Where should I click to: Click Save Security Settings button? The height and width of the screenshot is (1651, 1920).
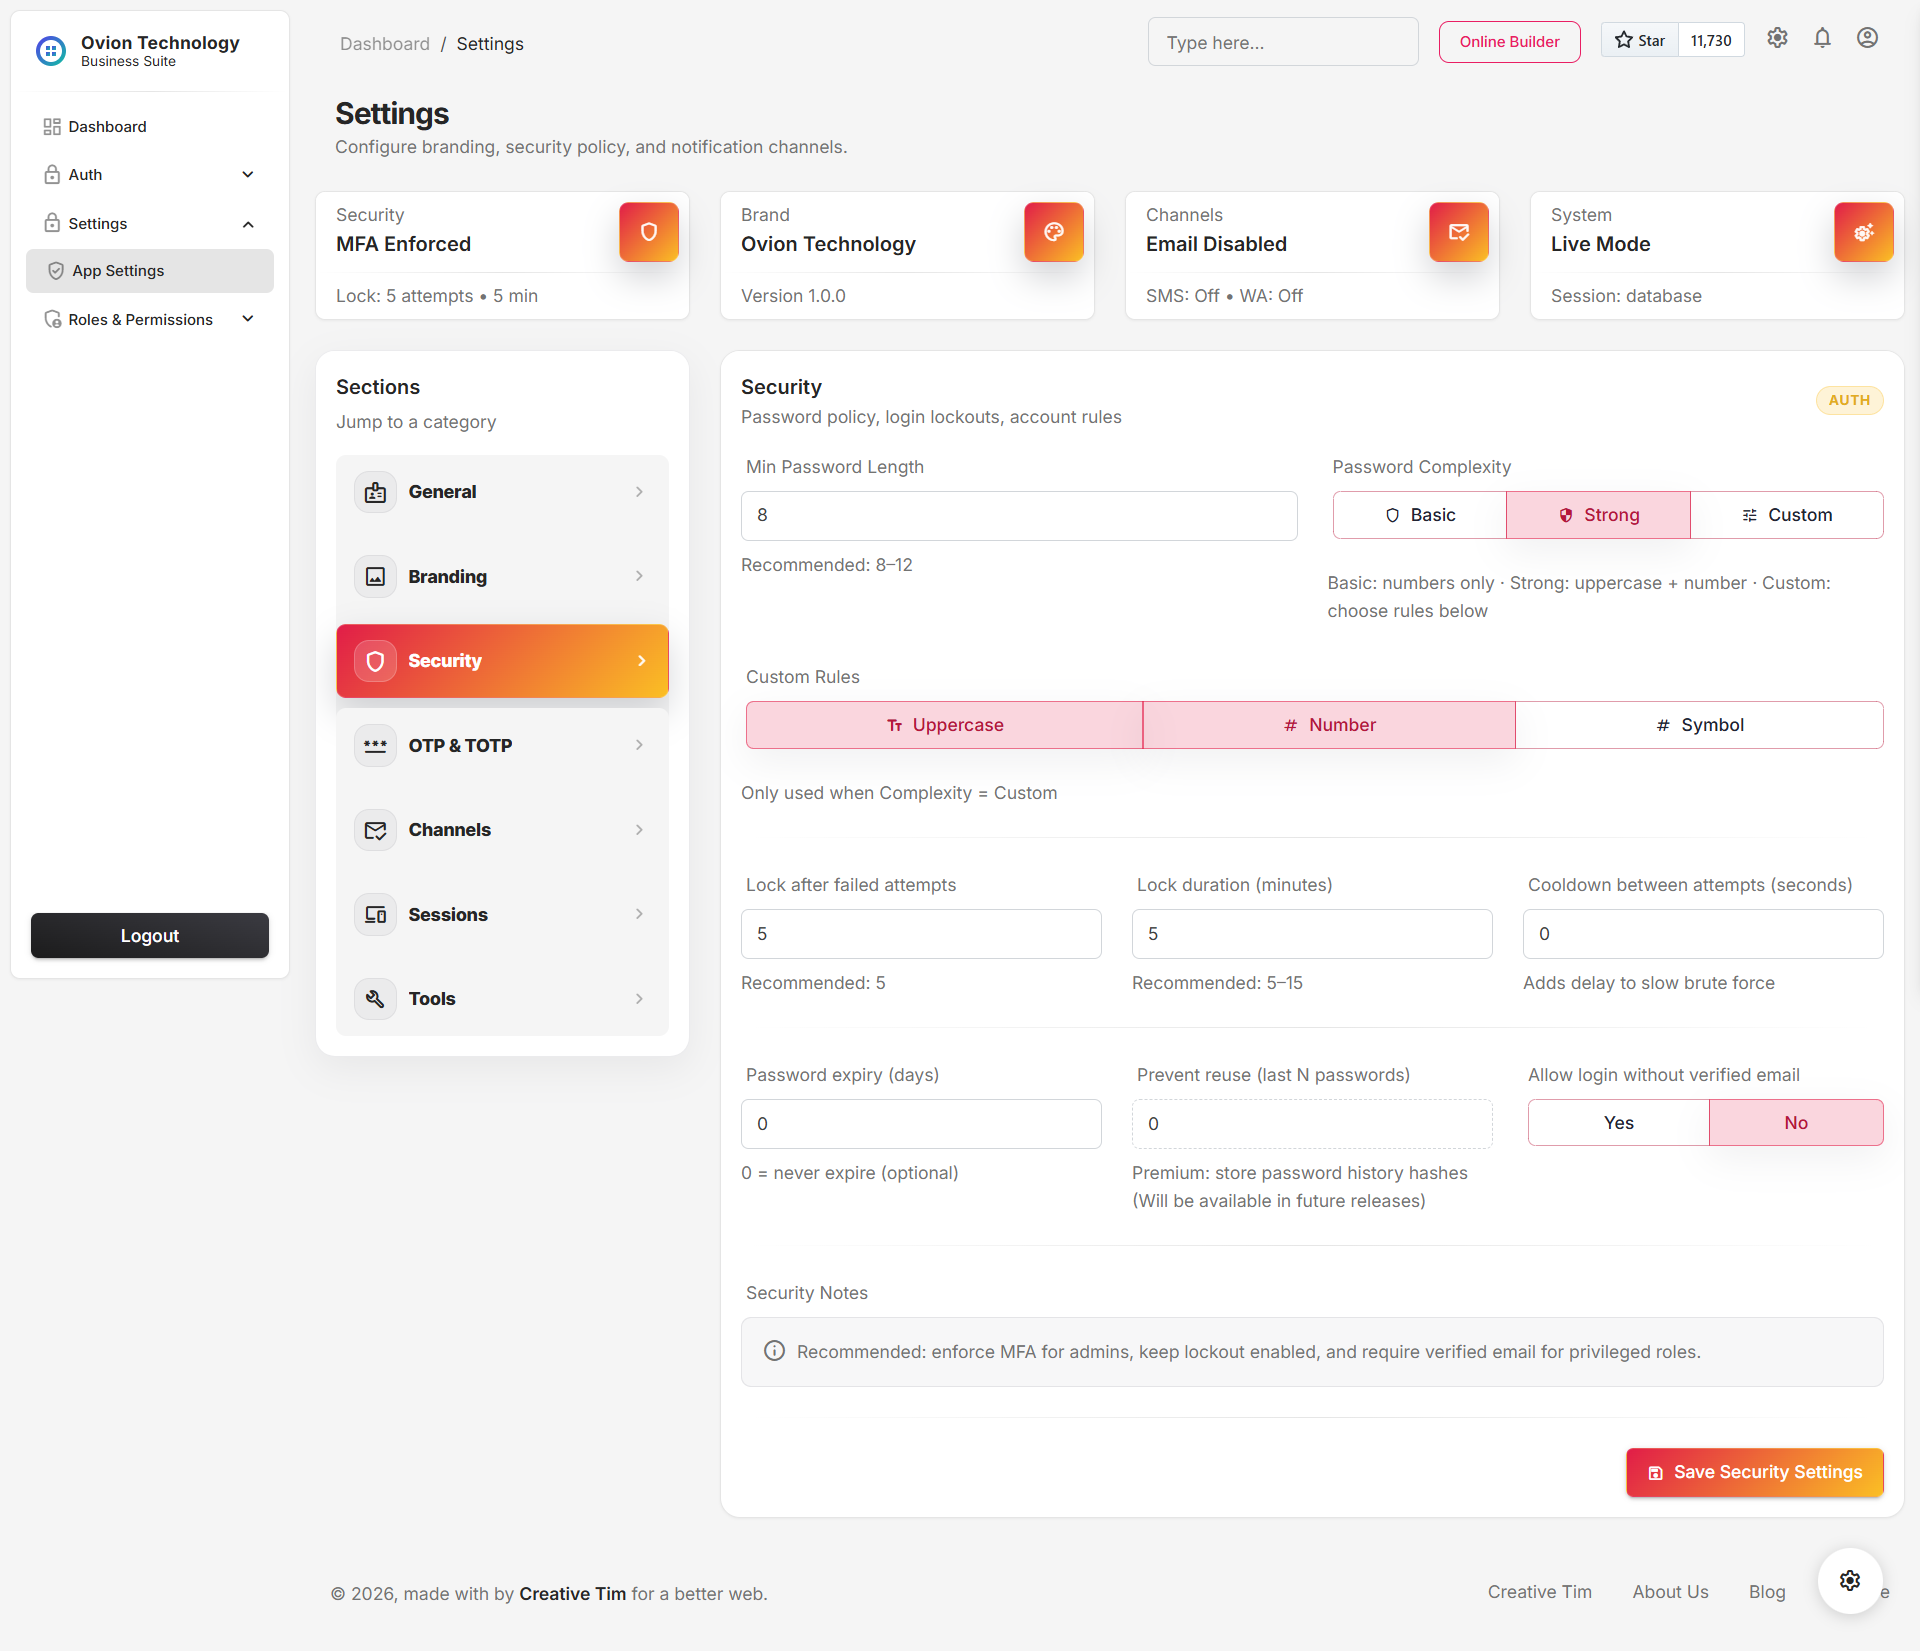(1754, 1472)
